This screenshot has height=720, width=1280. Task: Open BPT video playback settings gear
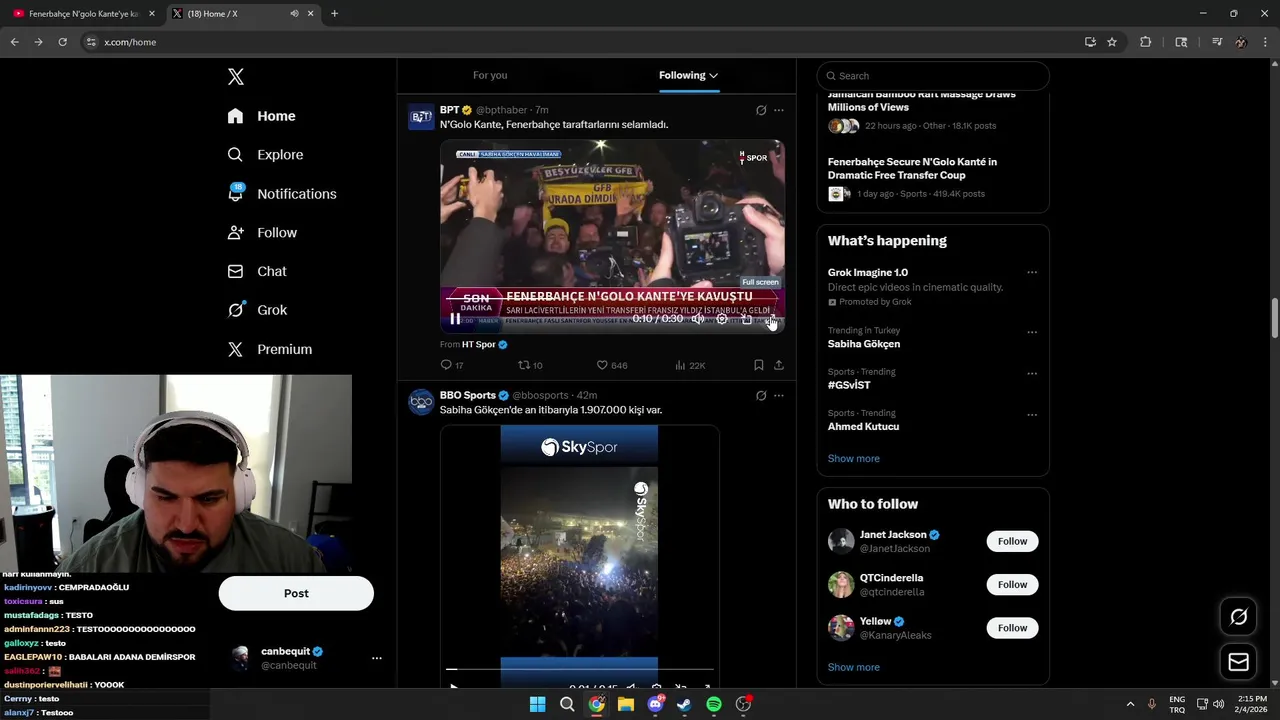[722, 319]
